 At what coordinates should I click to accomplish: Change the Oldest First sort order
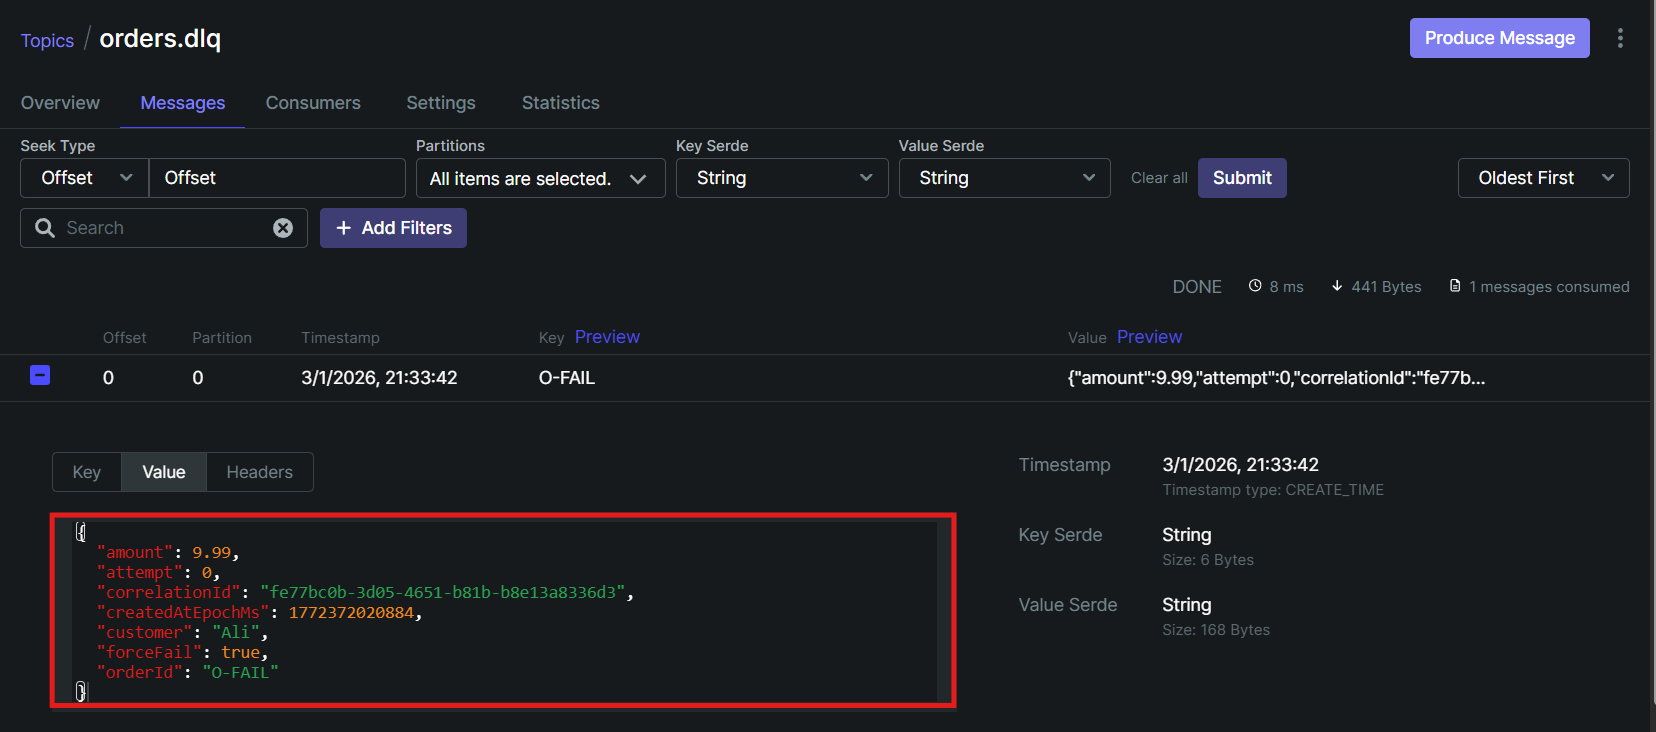1543,178
